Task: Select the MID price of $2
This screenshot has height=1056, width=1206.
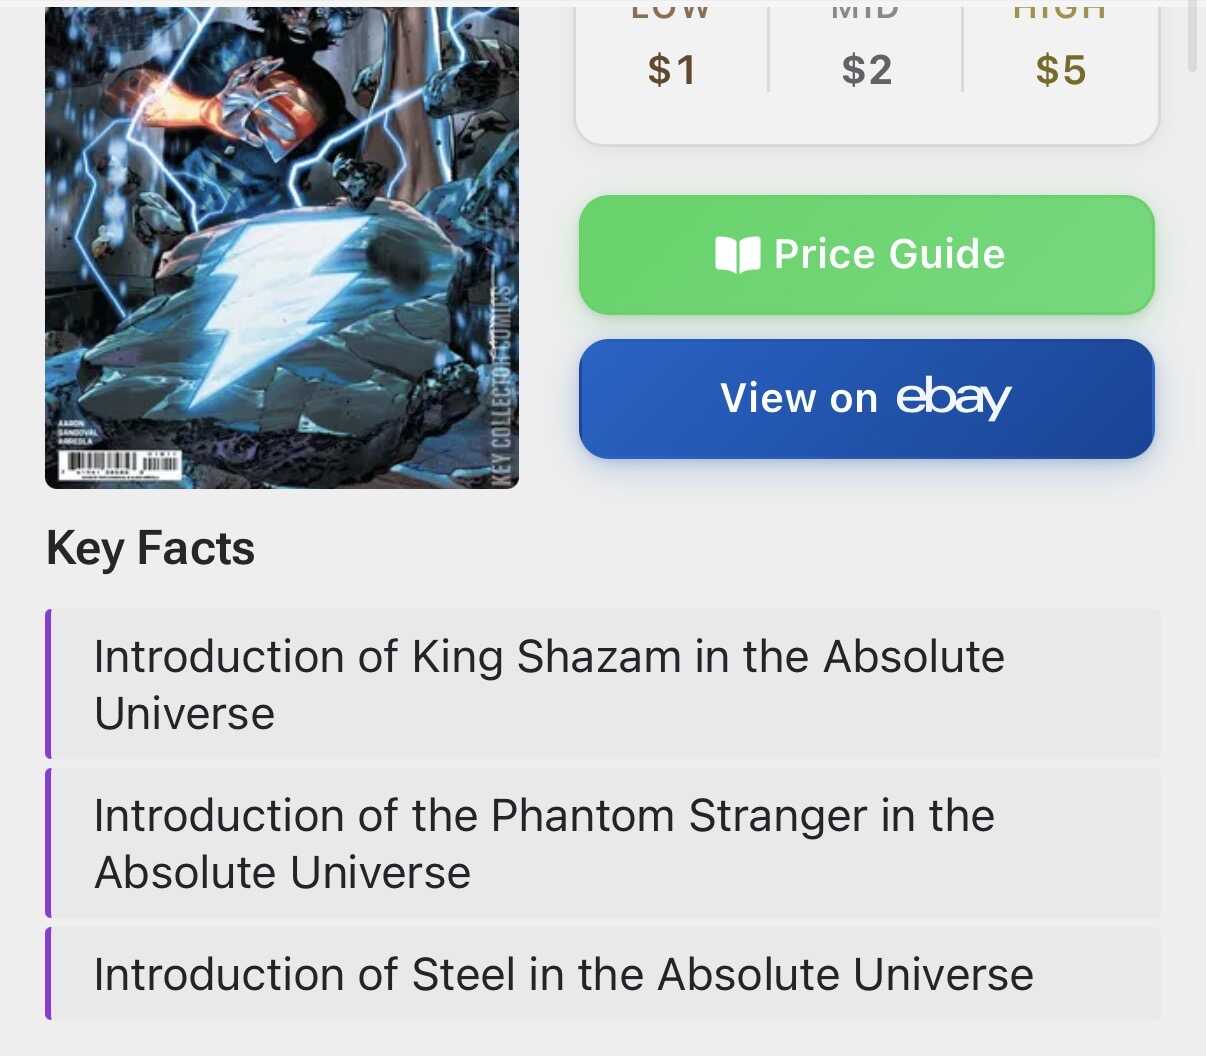Action: pyautogui.click(x=866, y=70)
